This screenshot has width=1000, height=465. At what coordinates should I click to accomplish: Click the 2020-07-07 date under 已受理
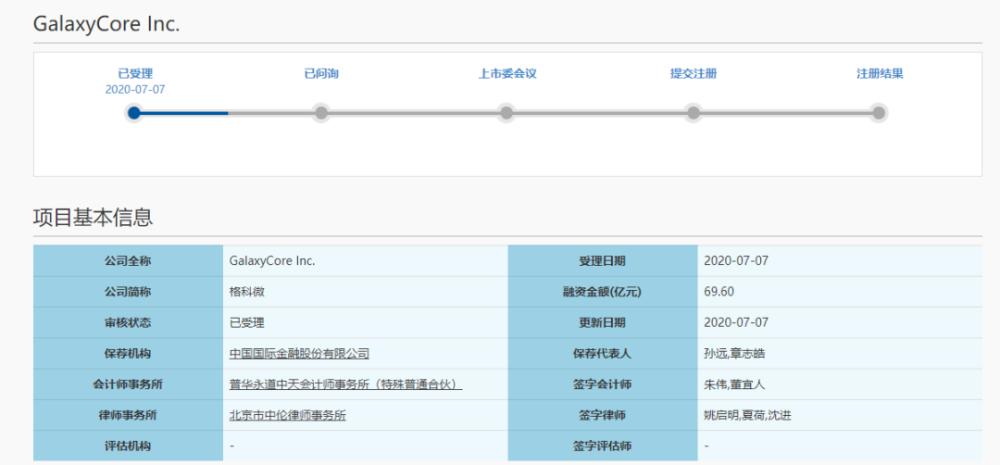(135, 90)
